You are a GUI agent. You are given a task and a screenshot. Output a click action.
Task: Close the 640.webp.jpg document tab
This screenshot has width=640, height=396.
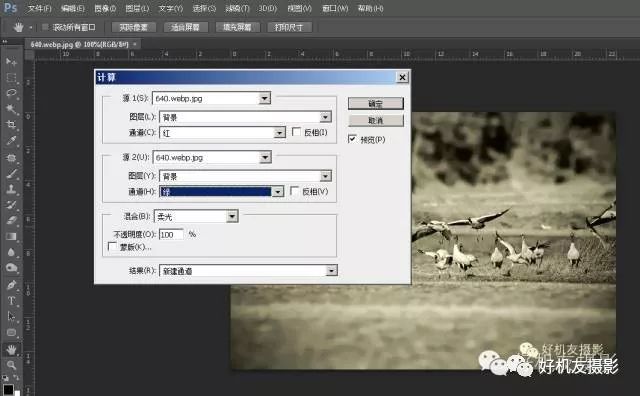135,44
